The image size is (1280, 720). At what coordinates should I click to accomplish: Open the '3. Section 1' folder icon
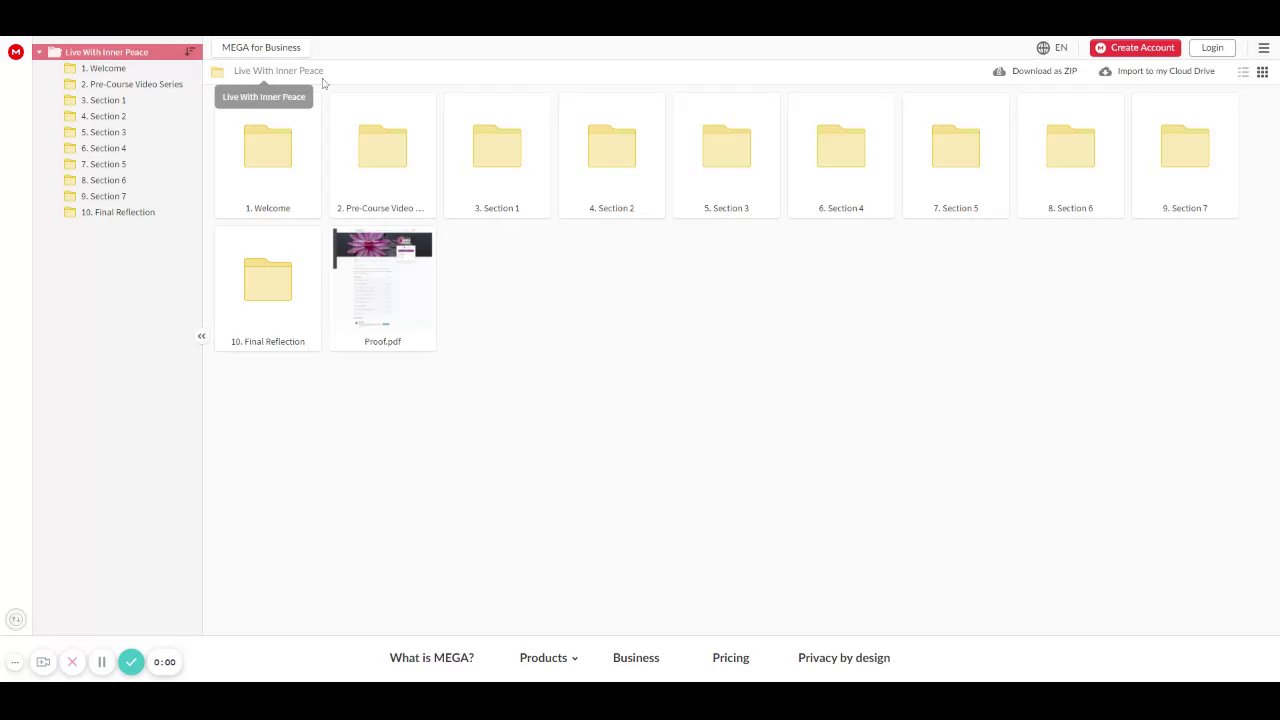(497, 146)
